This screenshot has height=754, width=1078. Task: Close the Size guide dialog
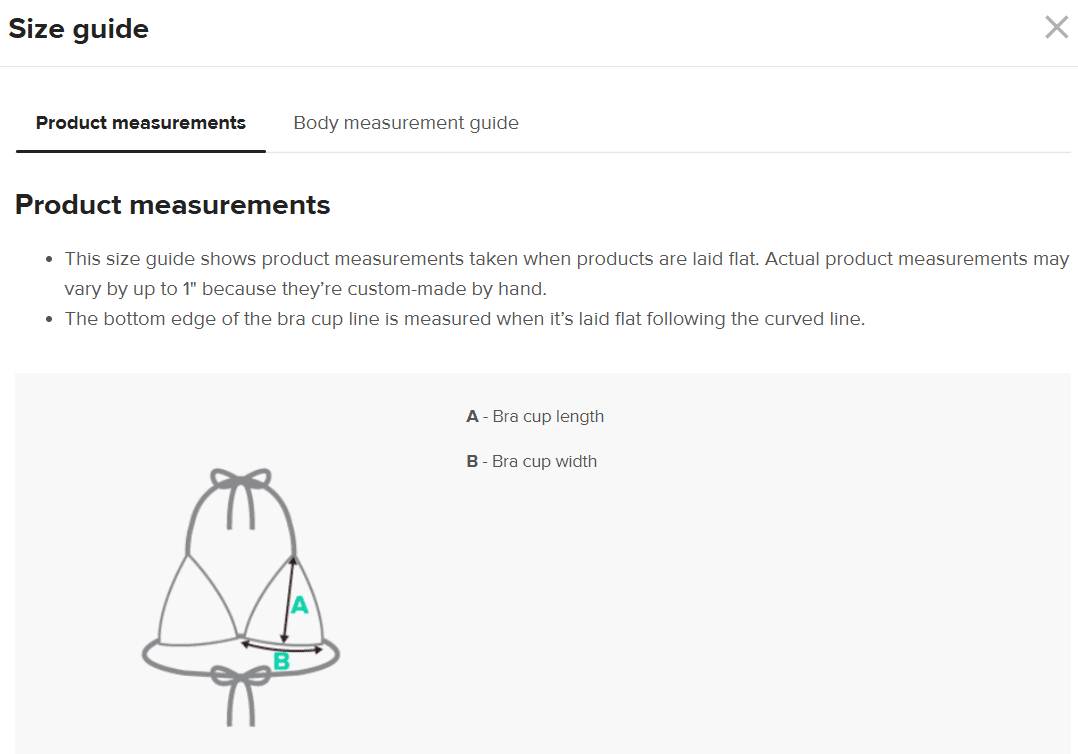(x=1056, y=28)
